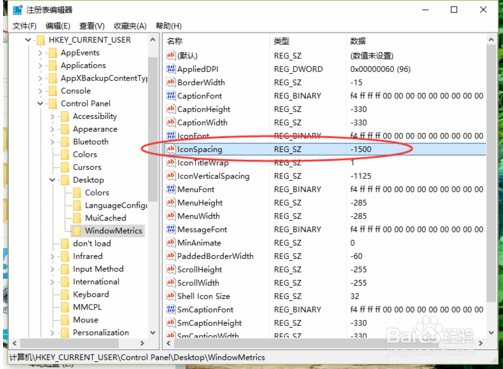
Task: Select the LanguageConfiguration key
Action: (116, 205)
